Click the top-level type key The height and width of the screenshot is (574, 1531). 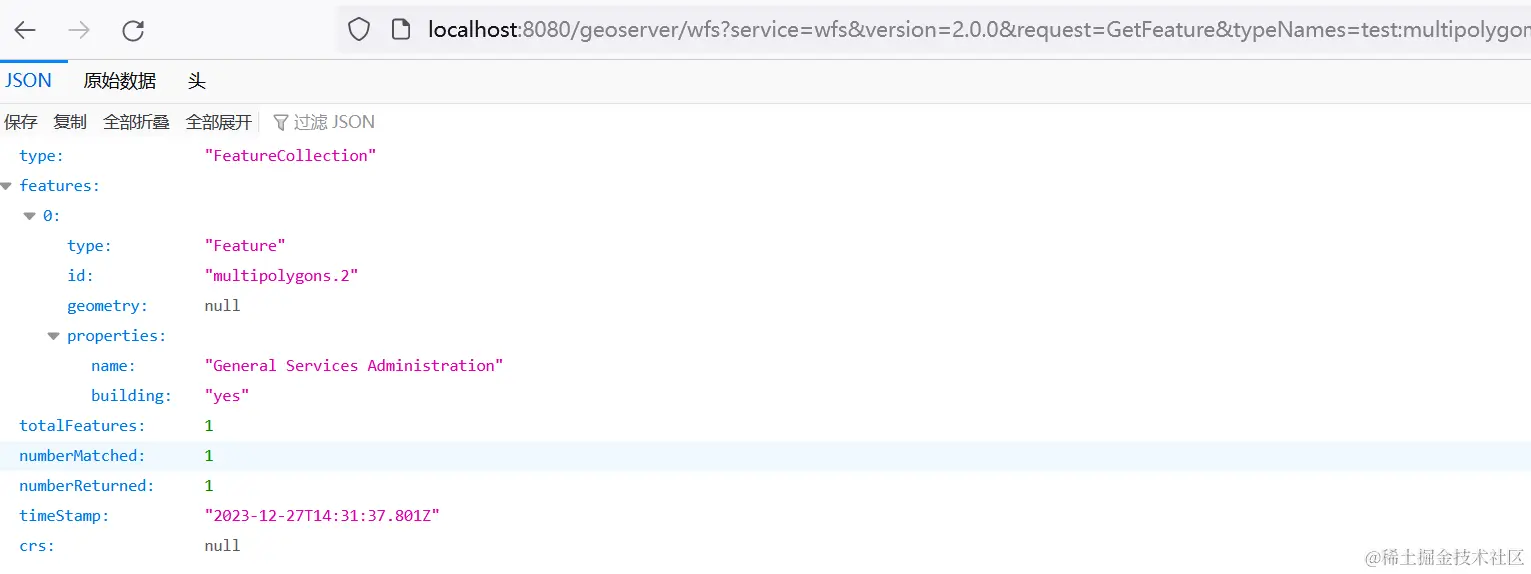(41, 156)
